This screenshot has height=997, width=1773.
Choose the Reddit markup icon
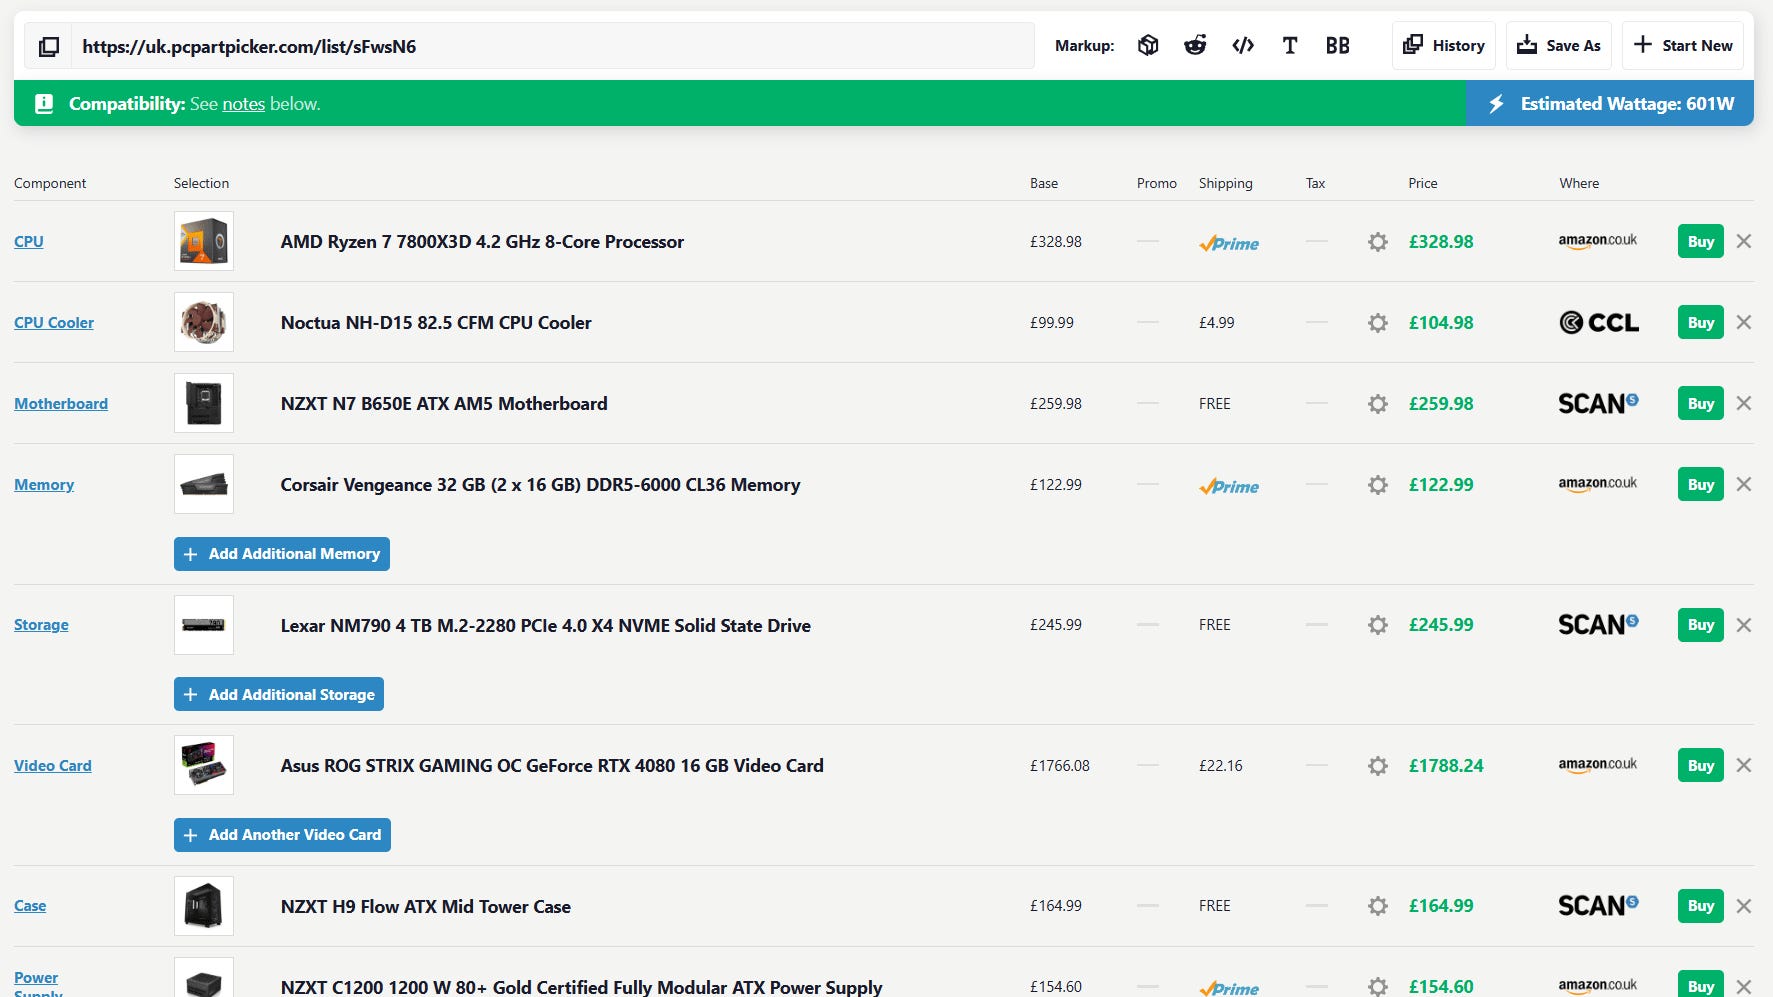(1195, 45)
